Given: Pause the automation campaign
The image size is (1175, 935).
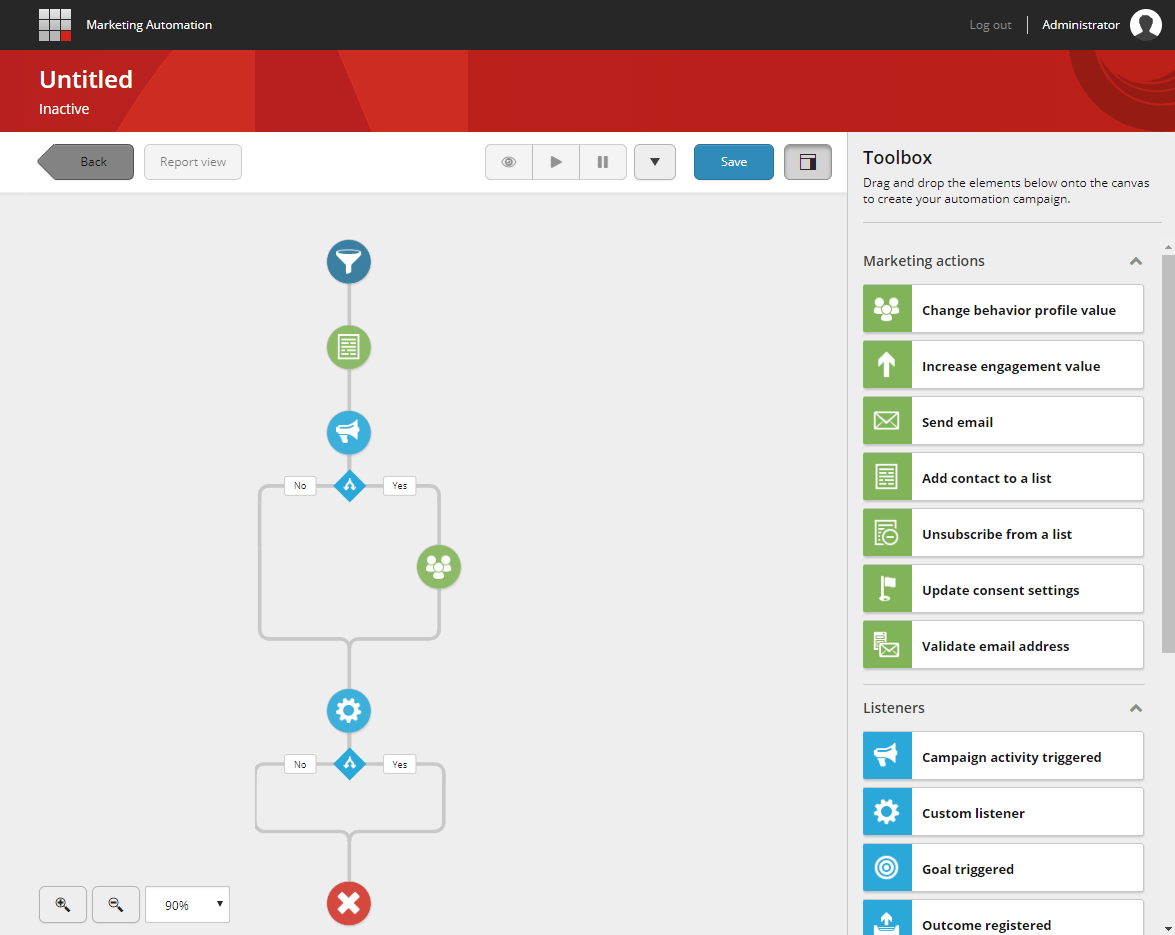Looking at the screenshot, I should click(603, 161).
